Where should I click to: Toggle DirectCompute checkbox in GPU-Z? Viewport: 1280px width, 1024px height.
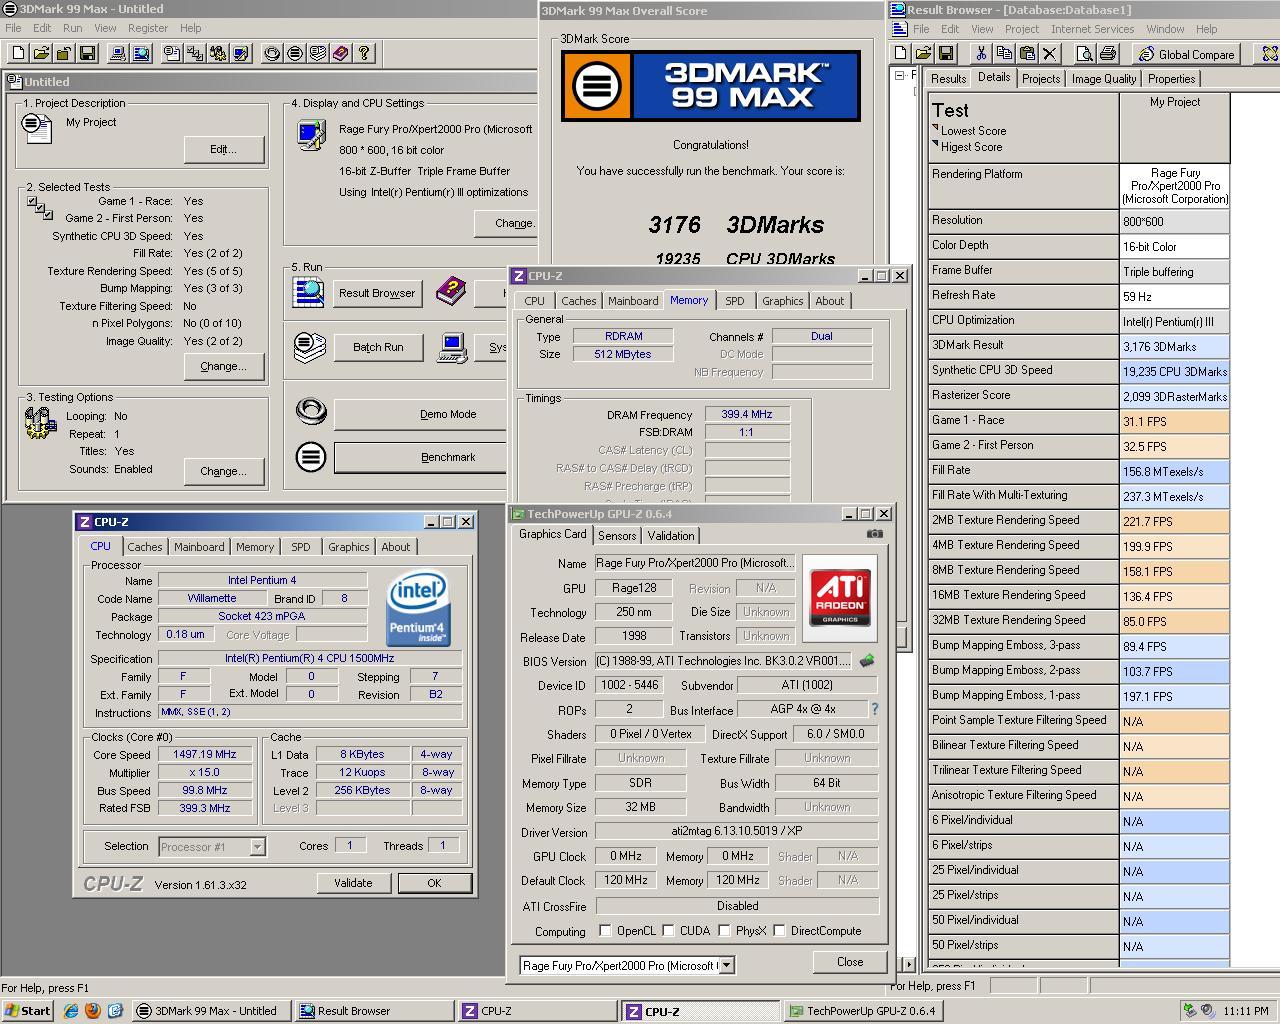point(779,930)
